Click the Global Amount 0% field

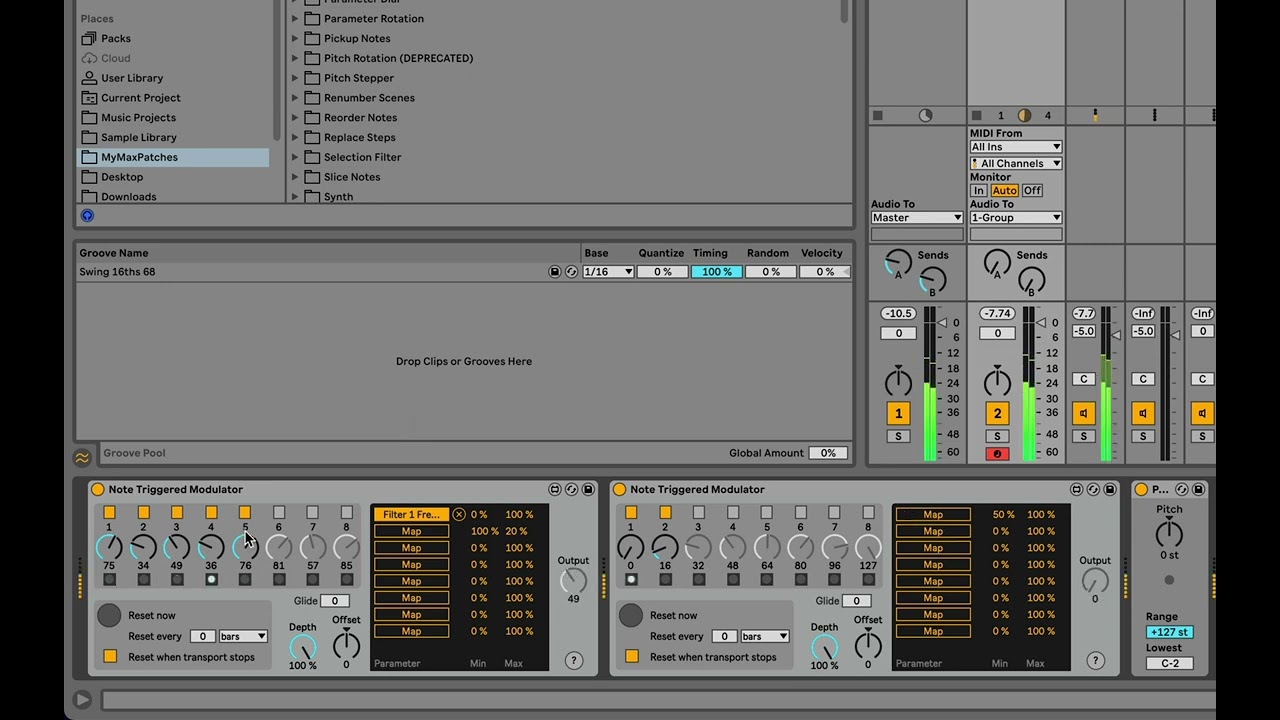(828, 453)
